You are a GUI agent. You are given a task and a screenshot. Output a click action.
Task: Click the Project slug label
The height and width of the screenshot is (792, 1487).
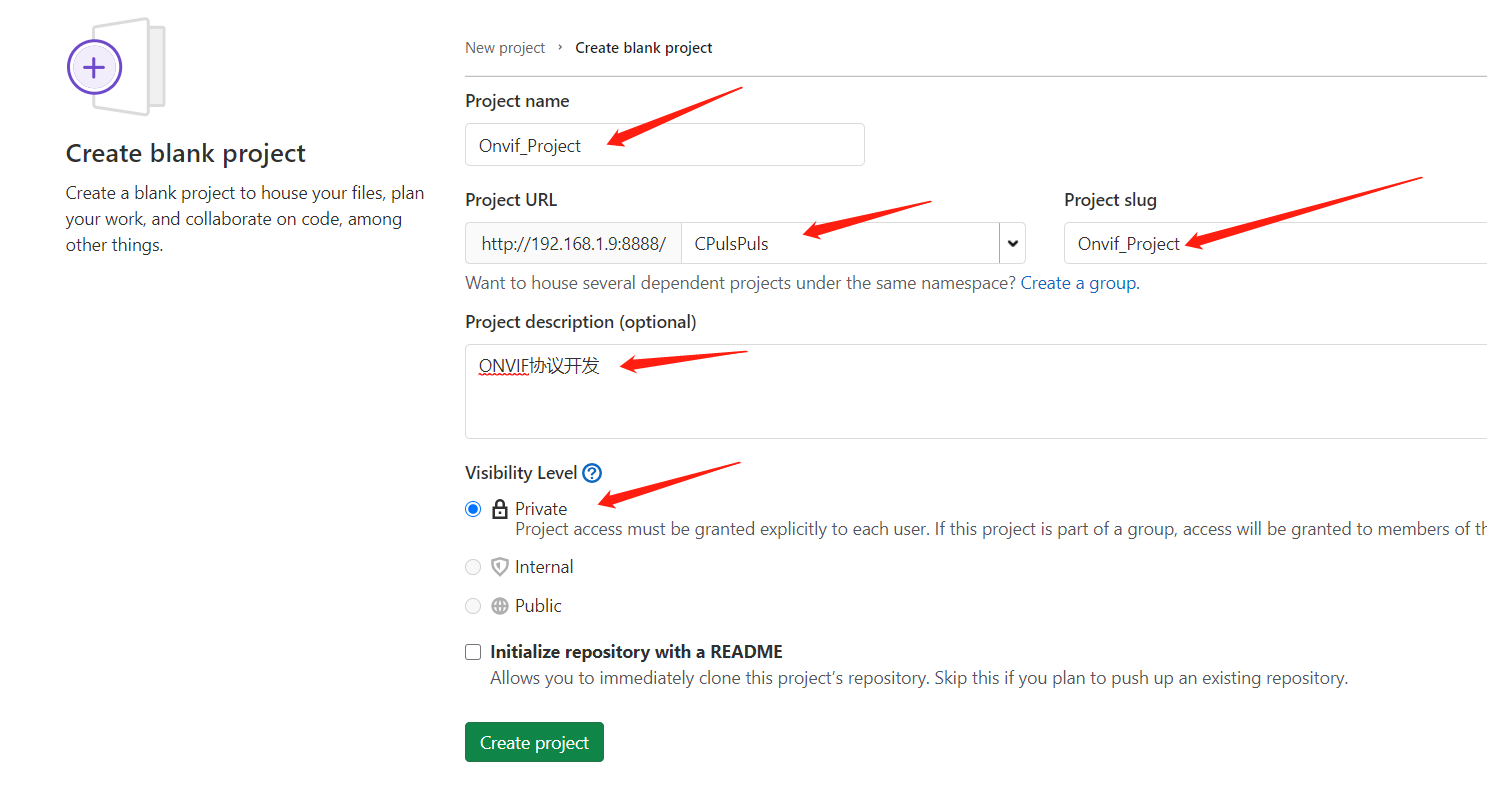1110,200
